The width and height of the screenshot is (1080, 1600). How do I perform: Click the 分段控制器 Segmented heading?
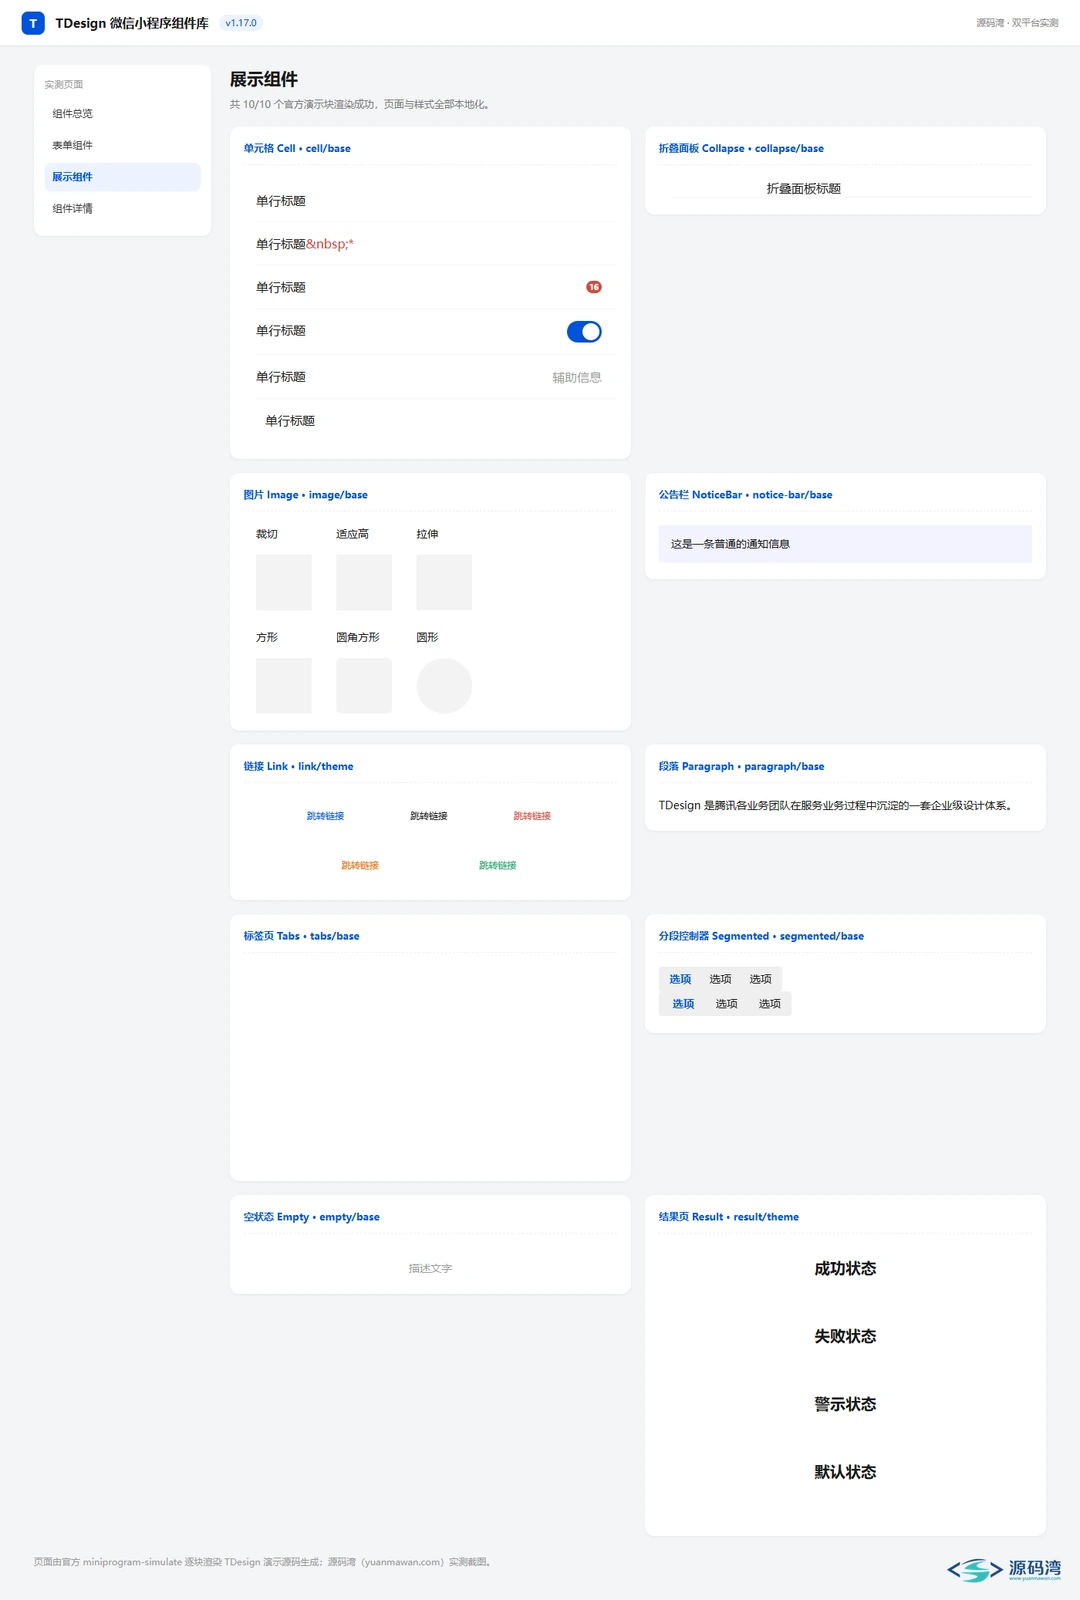(x=761, y=937)
